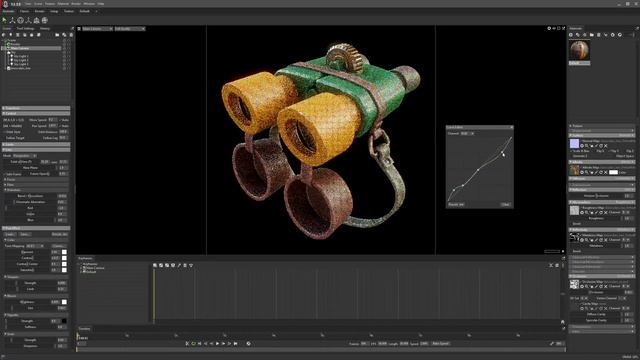Click the Curves button beside Tone Mapping
The image size is (640, 360).
click(x=59, y=246)
